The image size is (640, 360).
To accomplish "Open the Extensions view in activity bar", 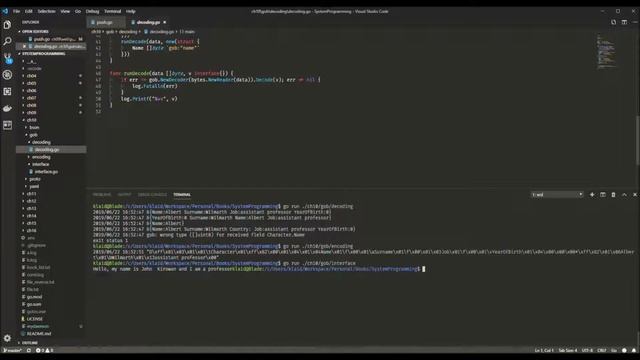I will pyautogui.click(x=7, y=91).
